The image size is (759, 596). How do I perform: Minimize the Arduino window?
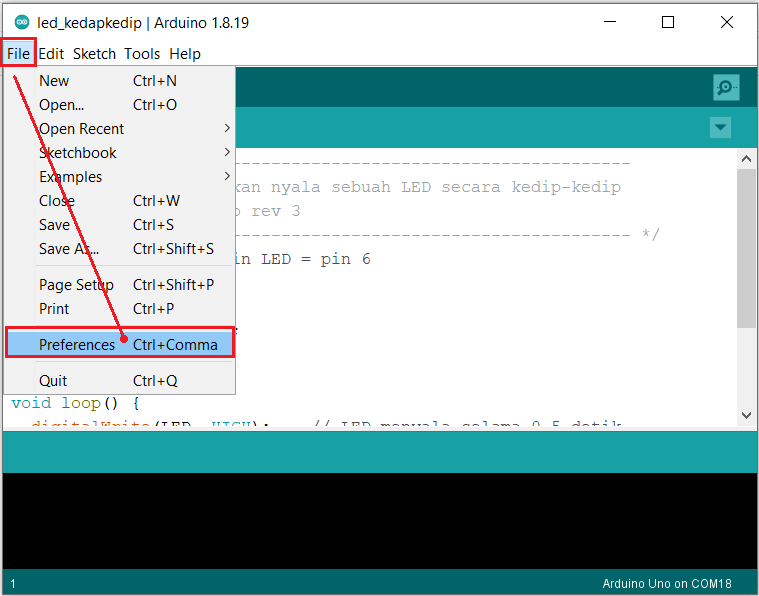tap(610, 22)
